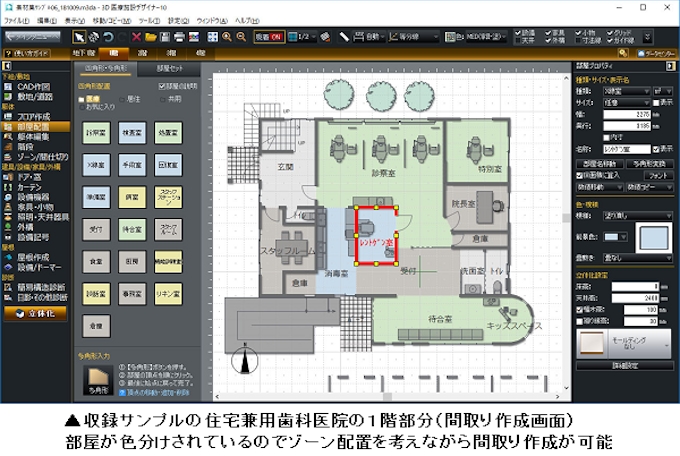Screen dimensions: 680x456
Task: Click the 診察室 room button
Action: (94, 132)
